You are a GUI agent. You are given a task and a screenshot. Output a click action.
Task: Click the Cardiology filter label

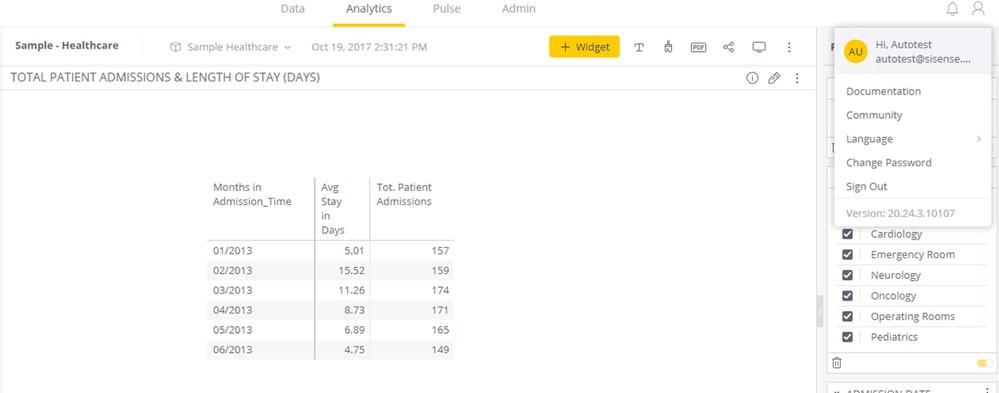896,234
